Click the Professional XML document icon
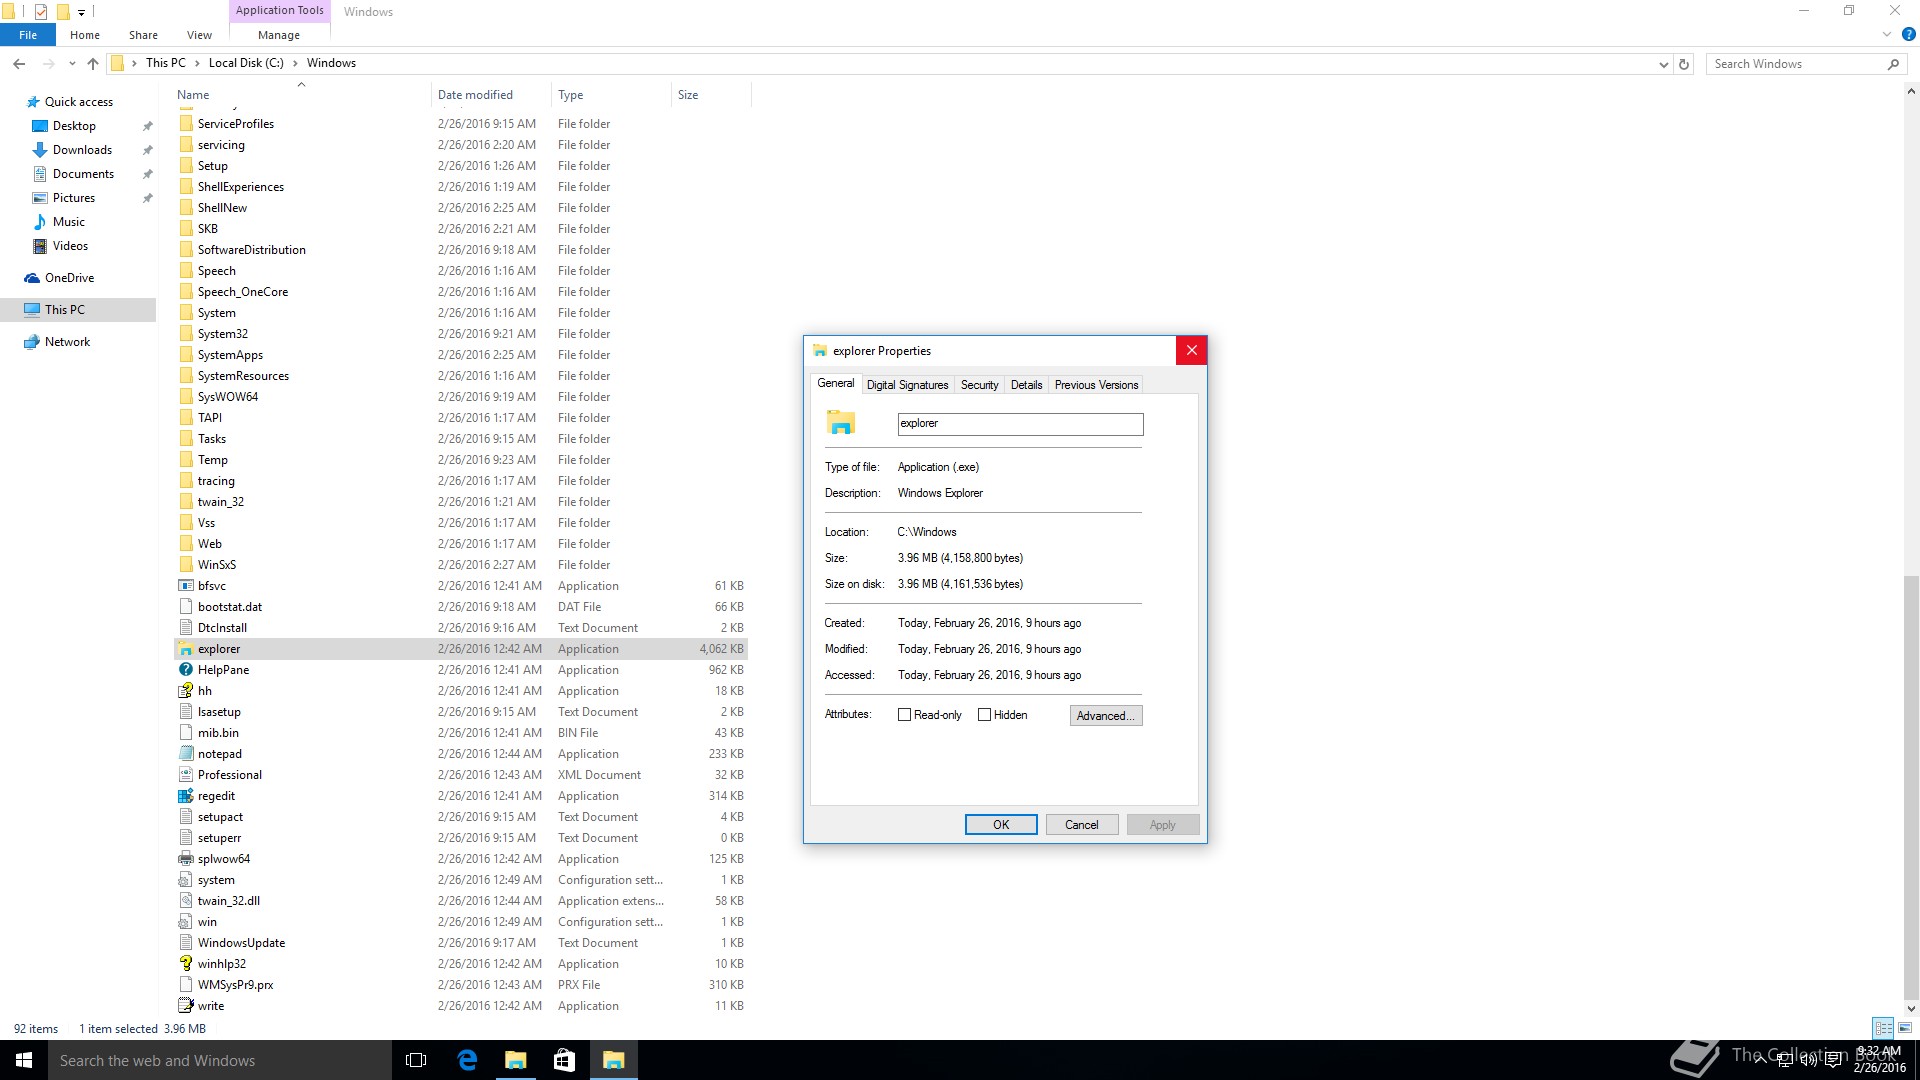 185,775
